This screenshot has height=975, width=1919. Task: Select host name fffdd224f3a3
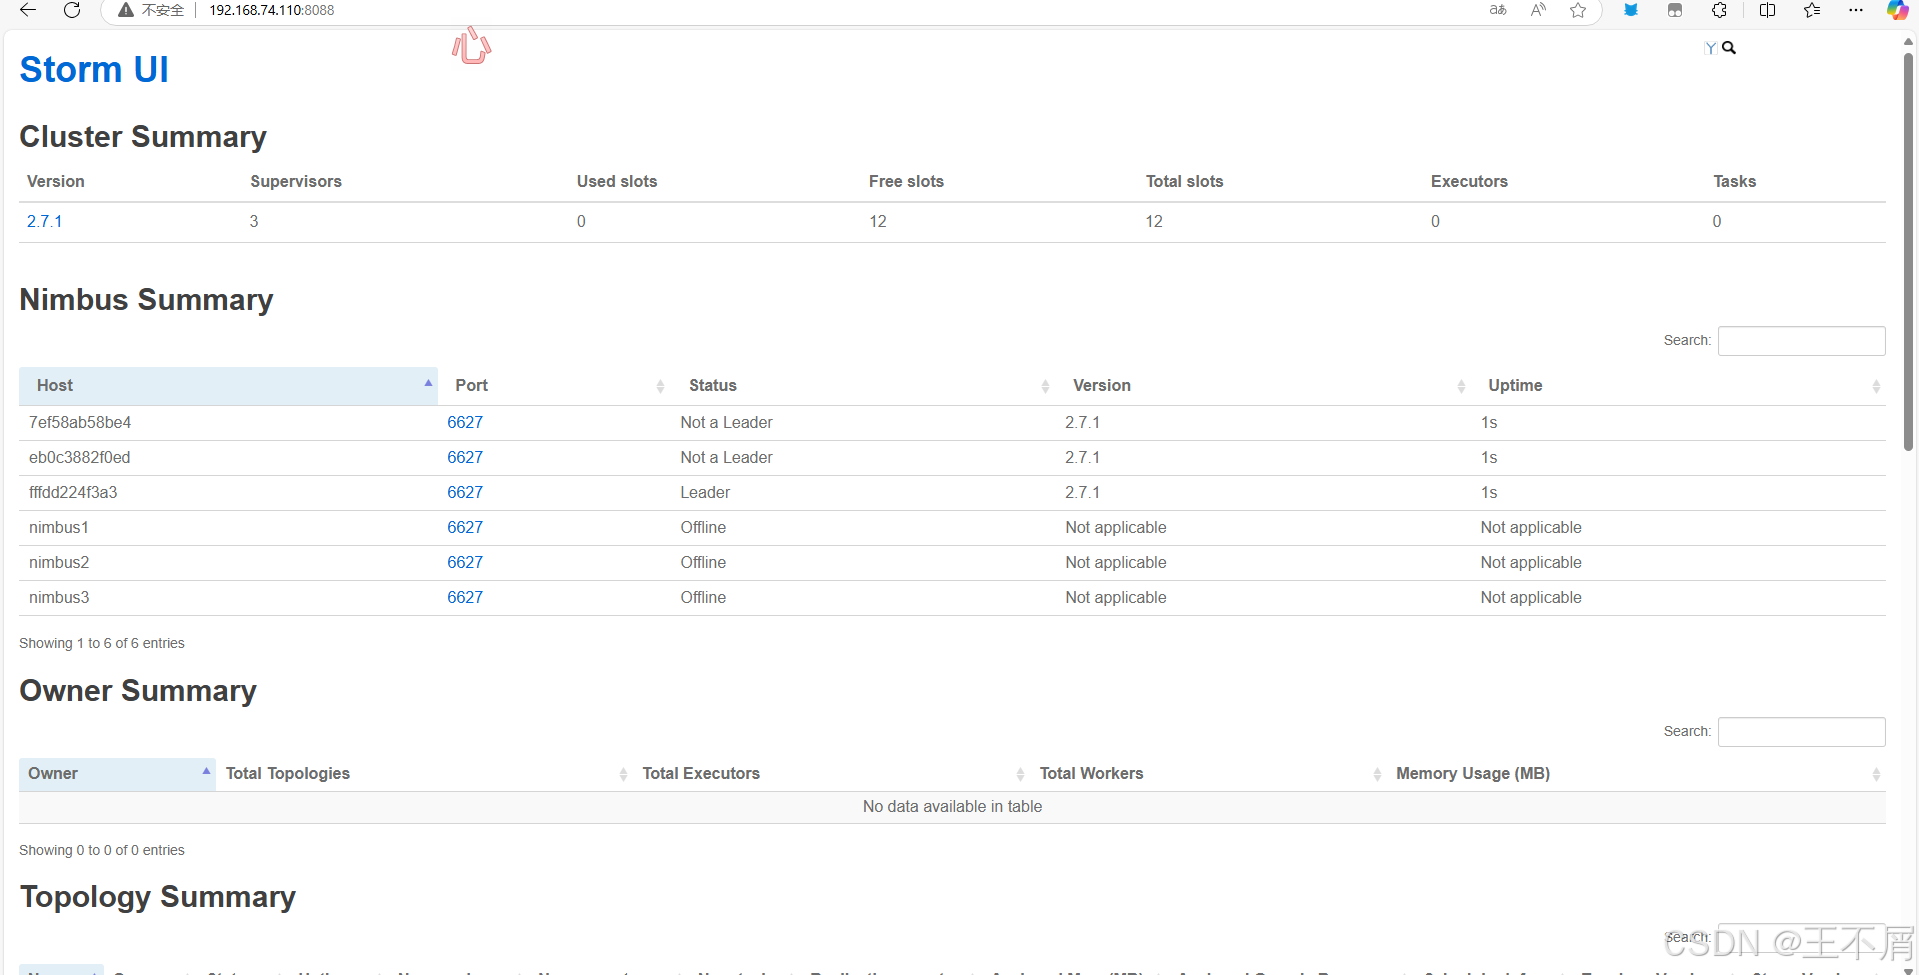73,492
